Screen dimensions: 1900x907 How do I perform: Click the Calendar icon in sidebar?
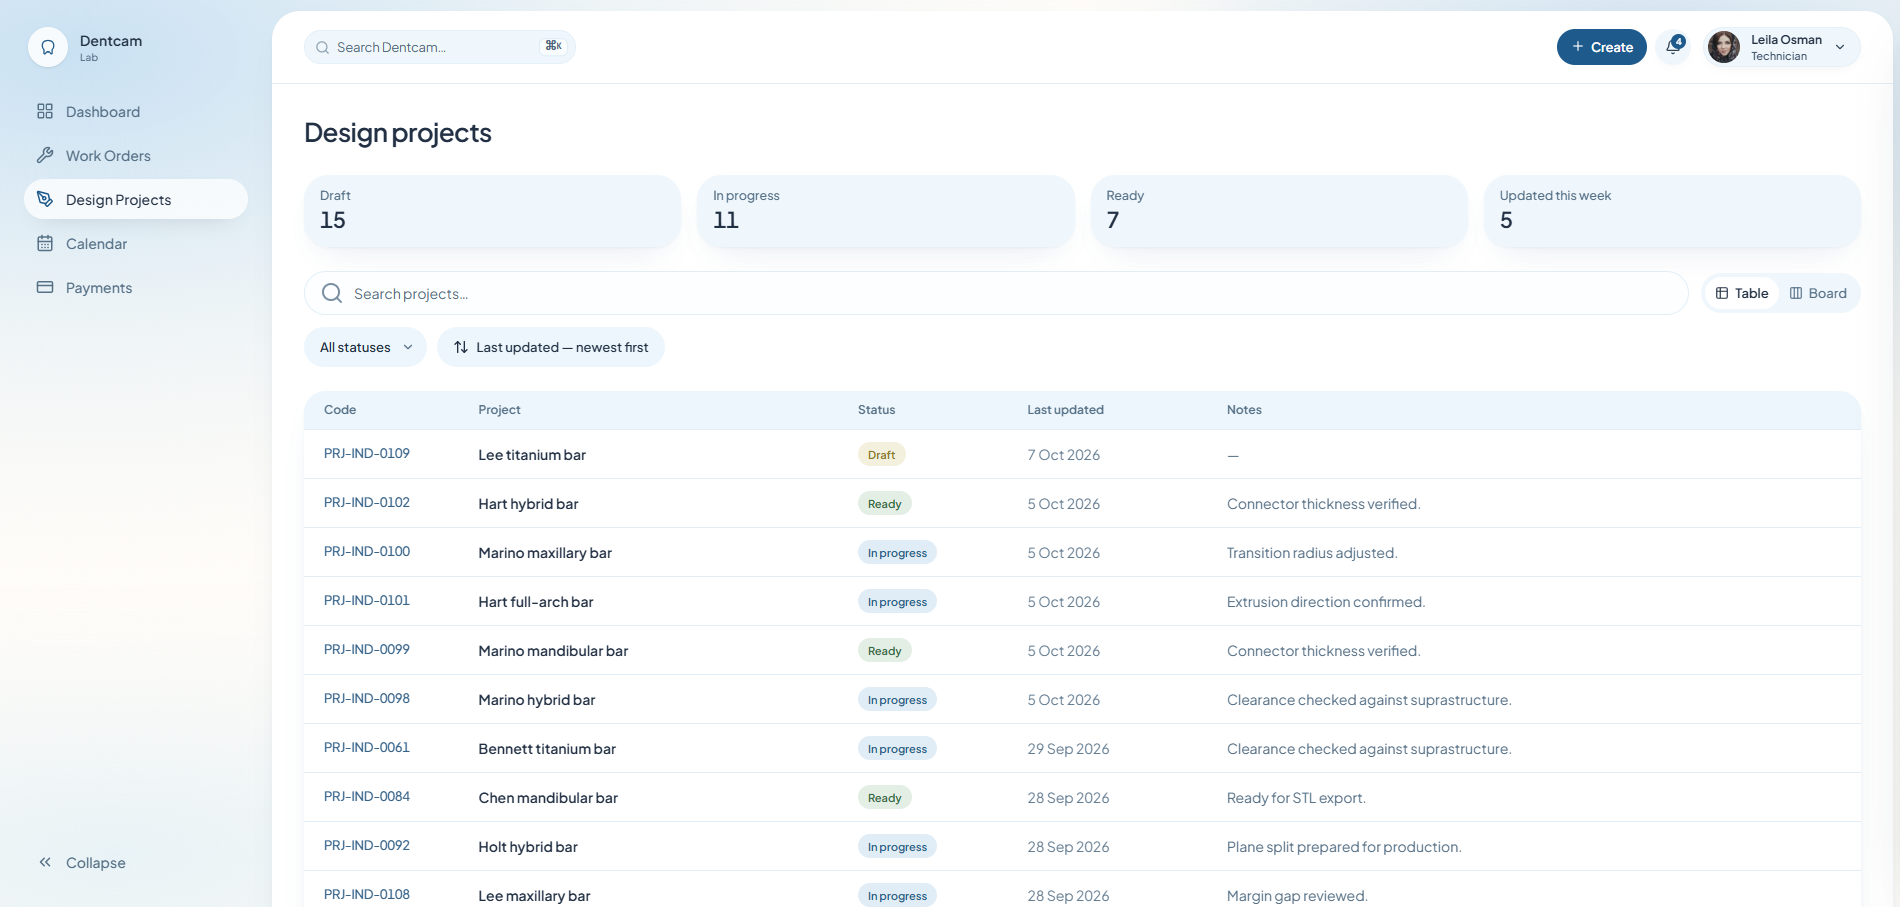[45, 243]
